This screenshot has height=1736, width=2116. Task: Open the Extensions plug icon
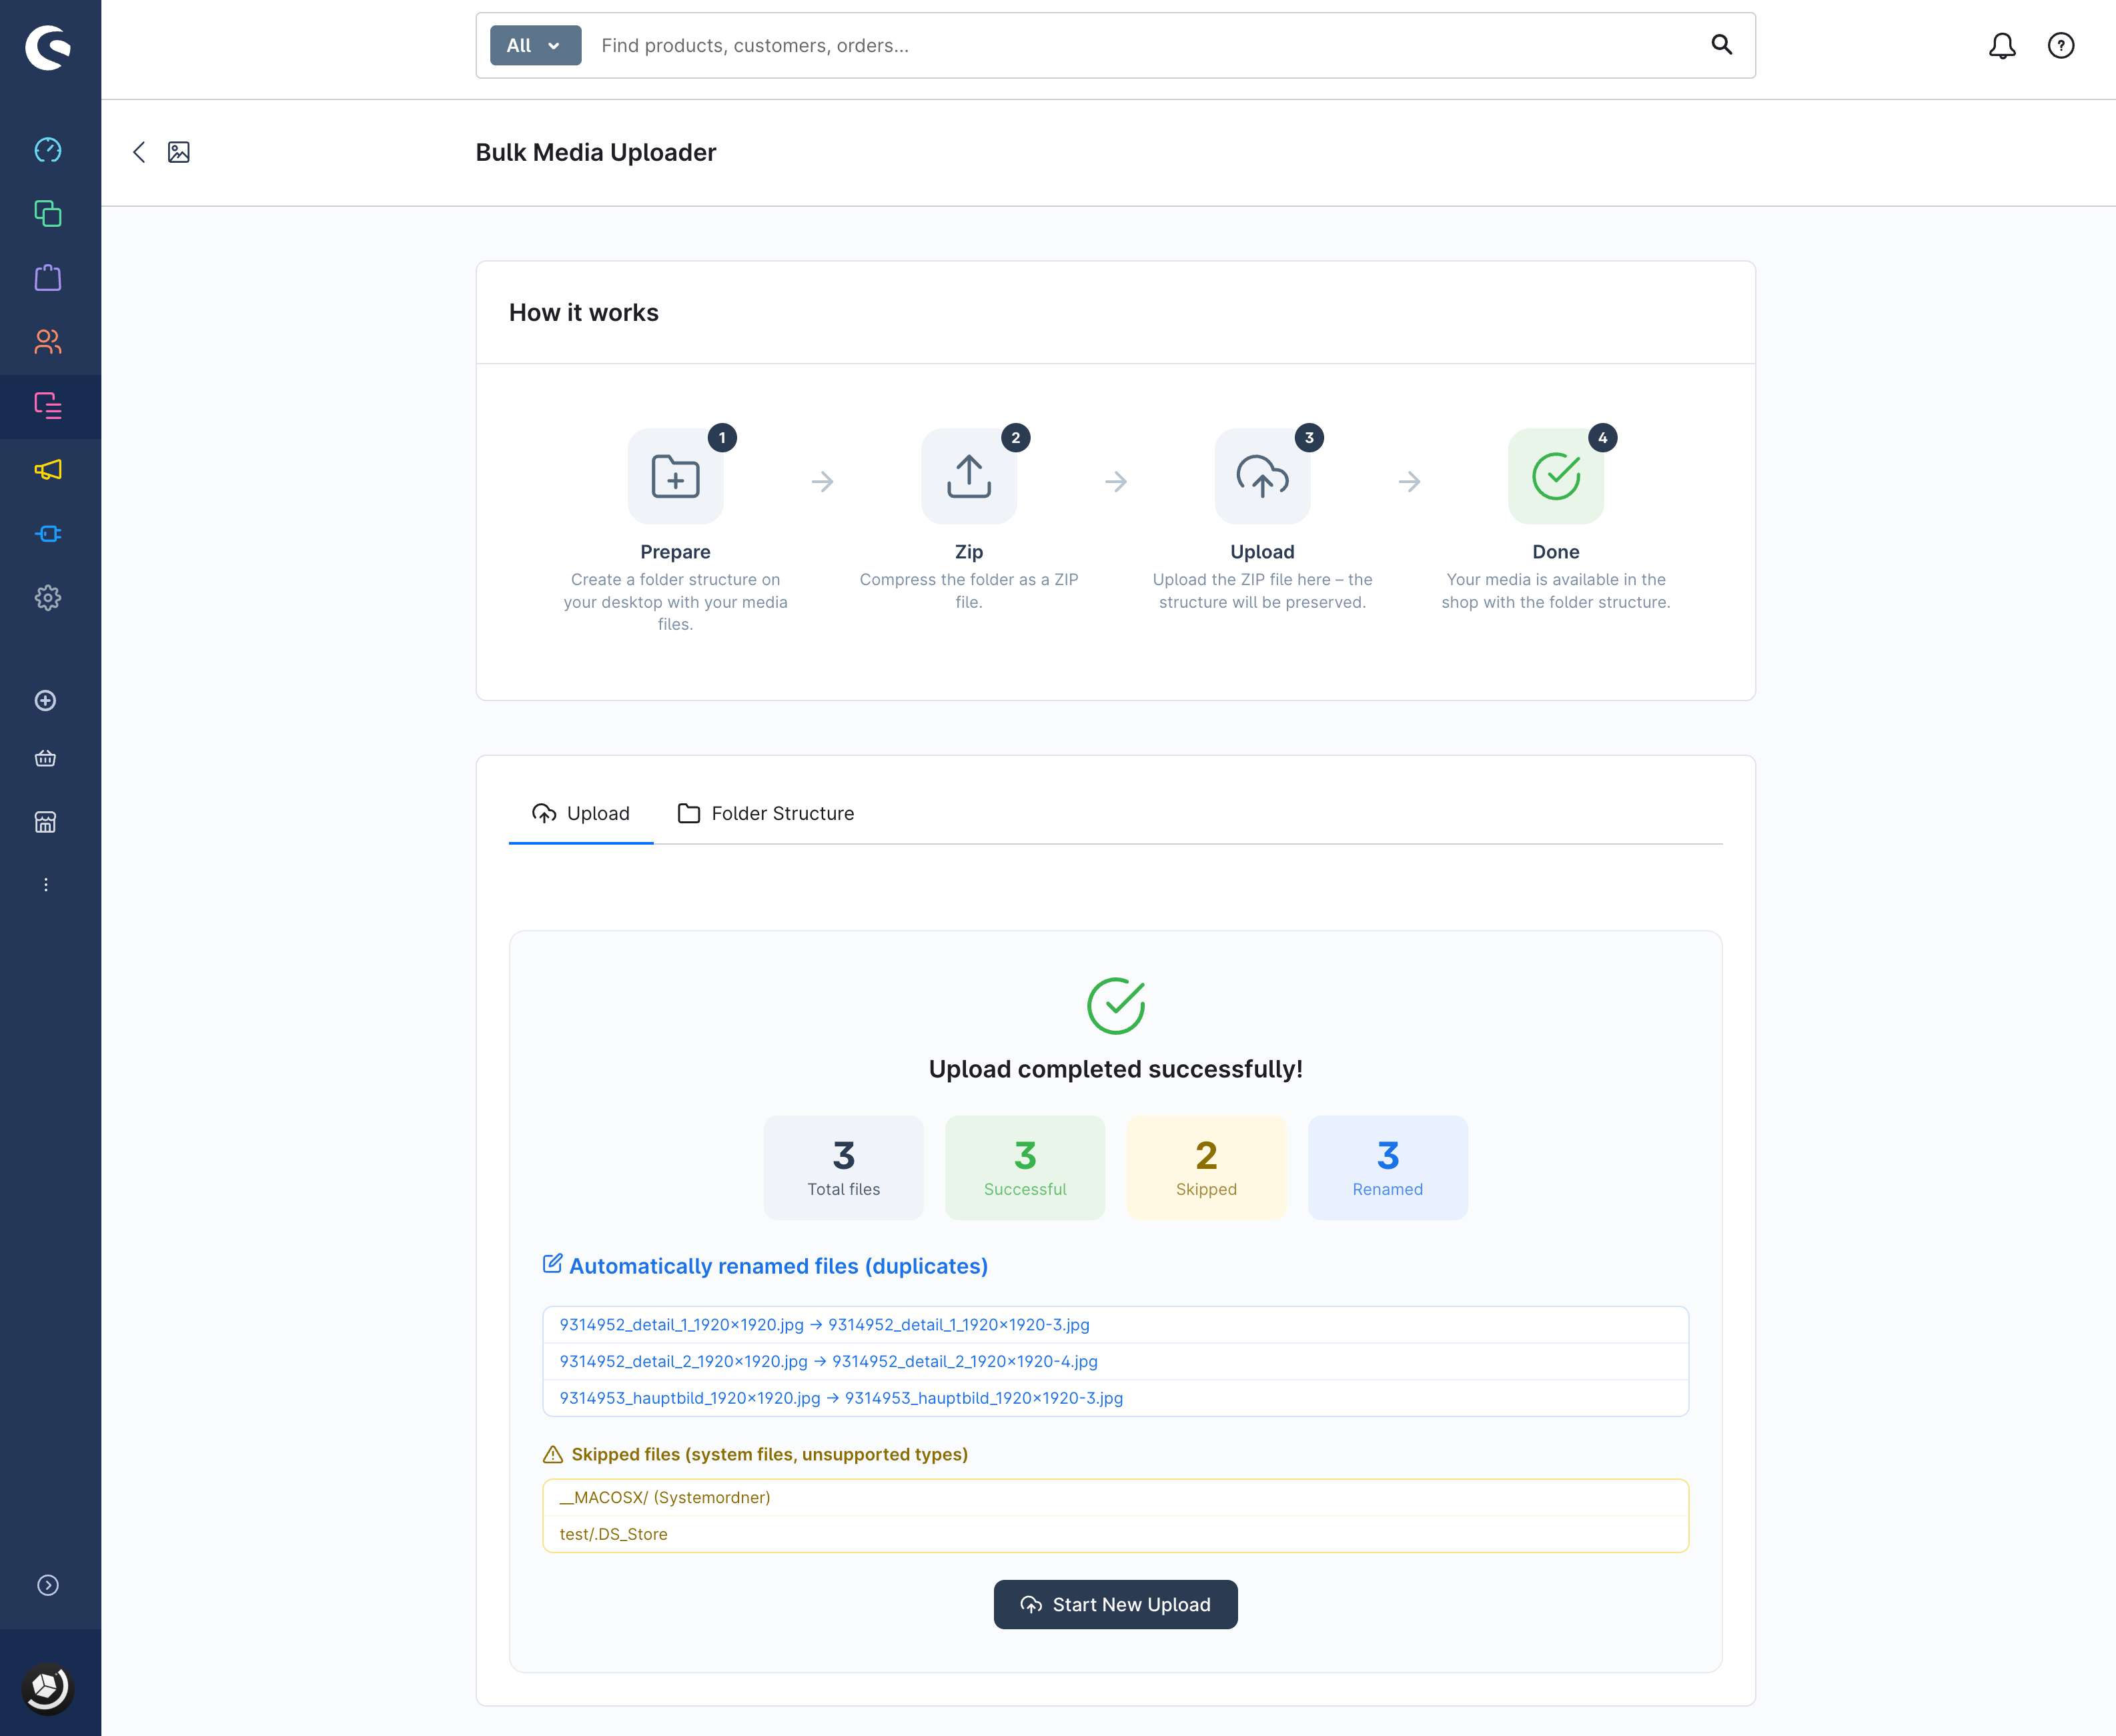click(48, 534)
